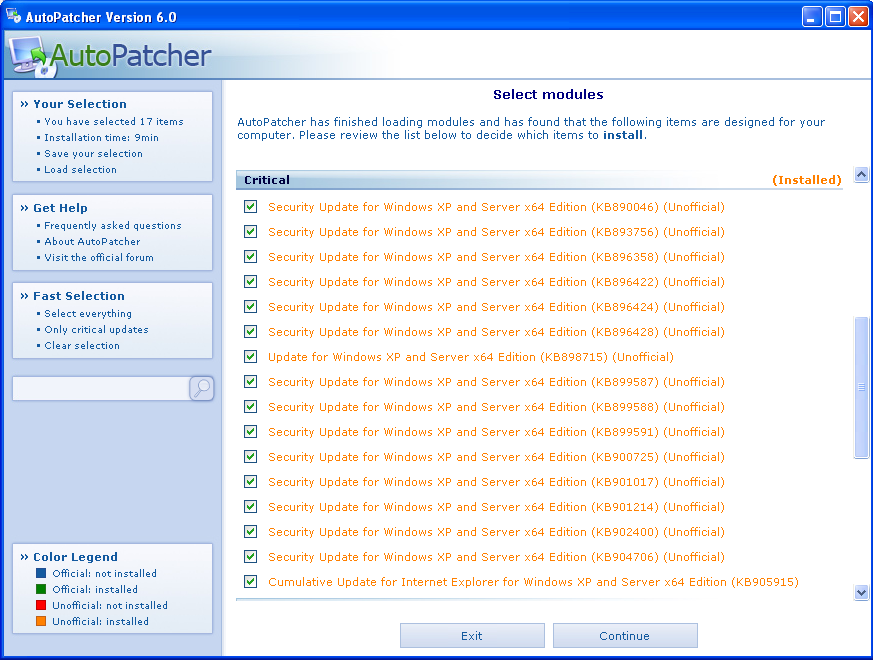The image size is (873, 660).
Task: Click Visit the official forum
Action: (99, 257)
